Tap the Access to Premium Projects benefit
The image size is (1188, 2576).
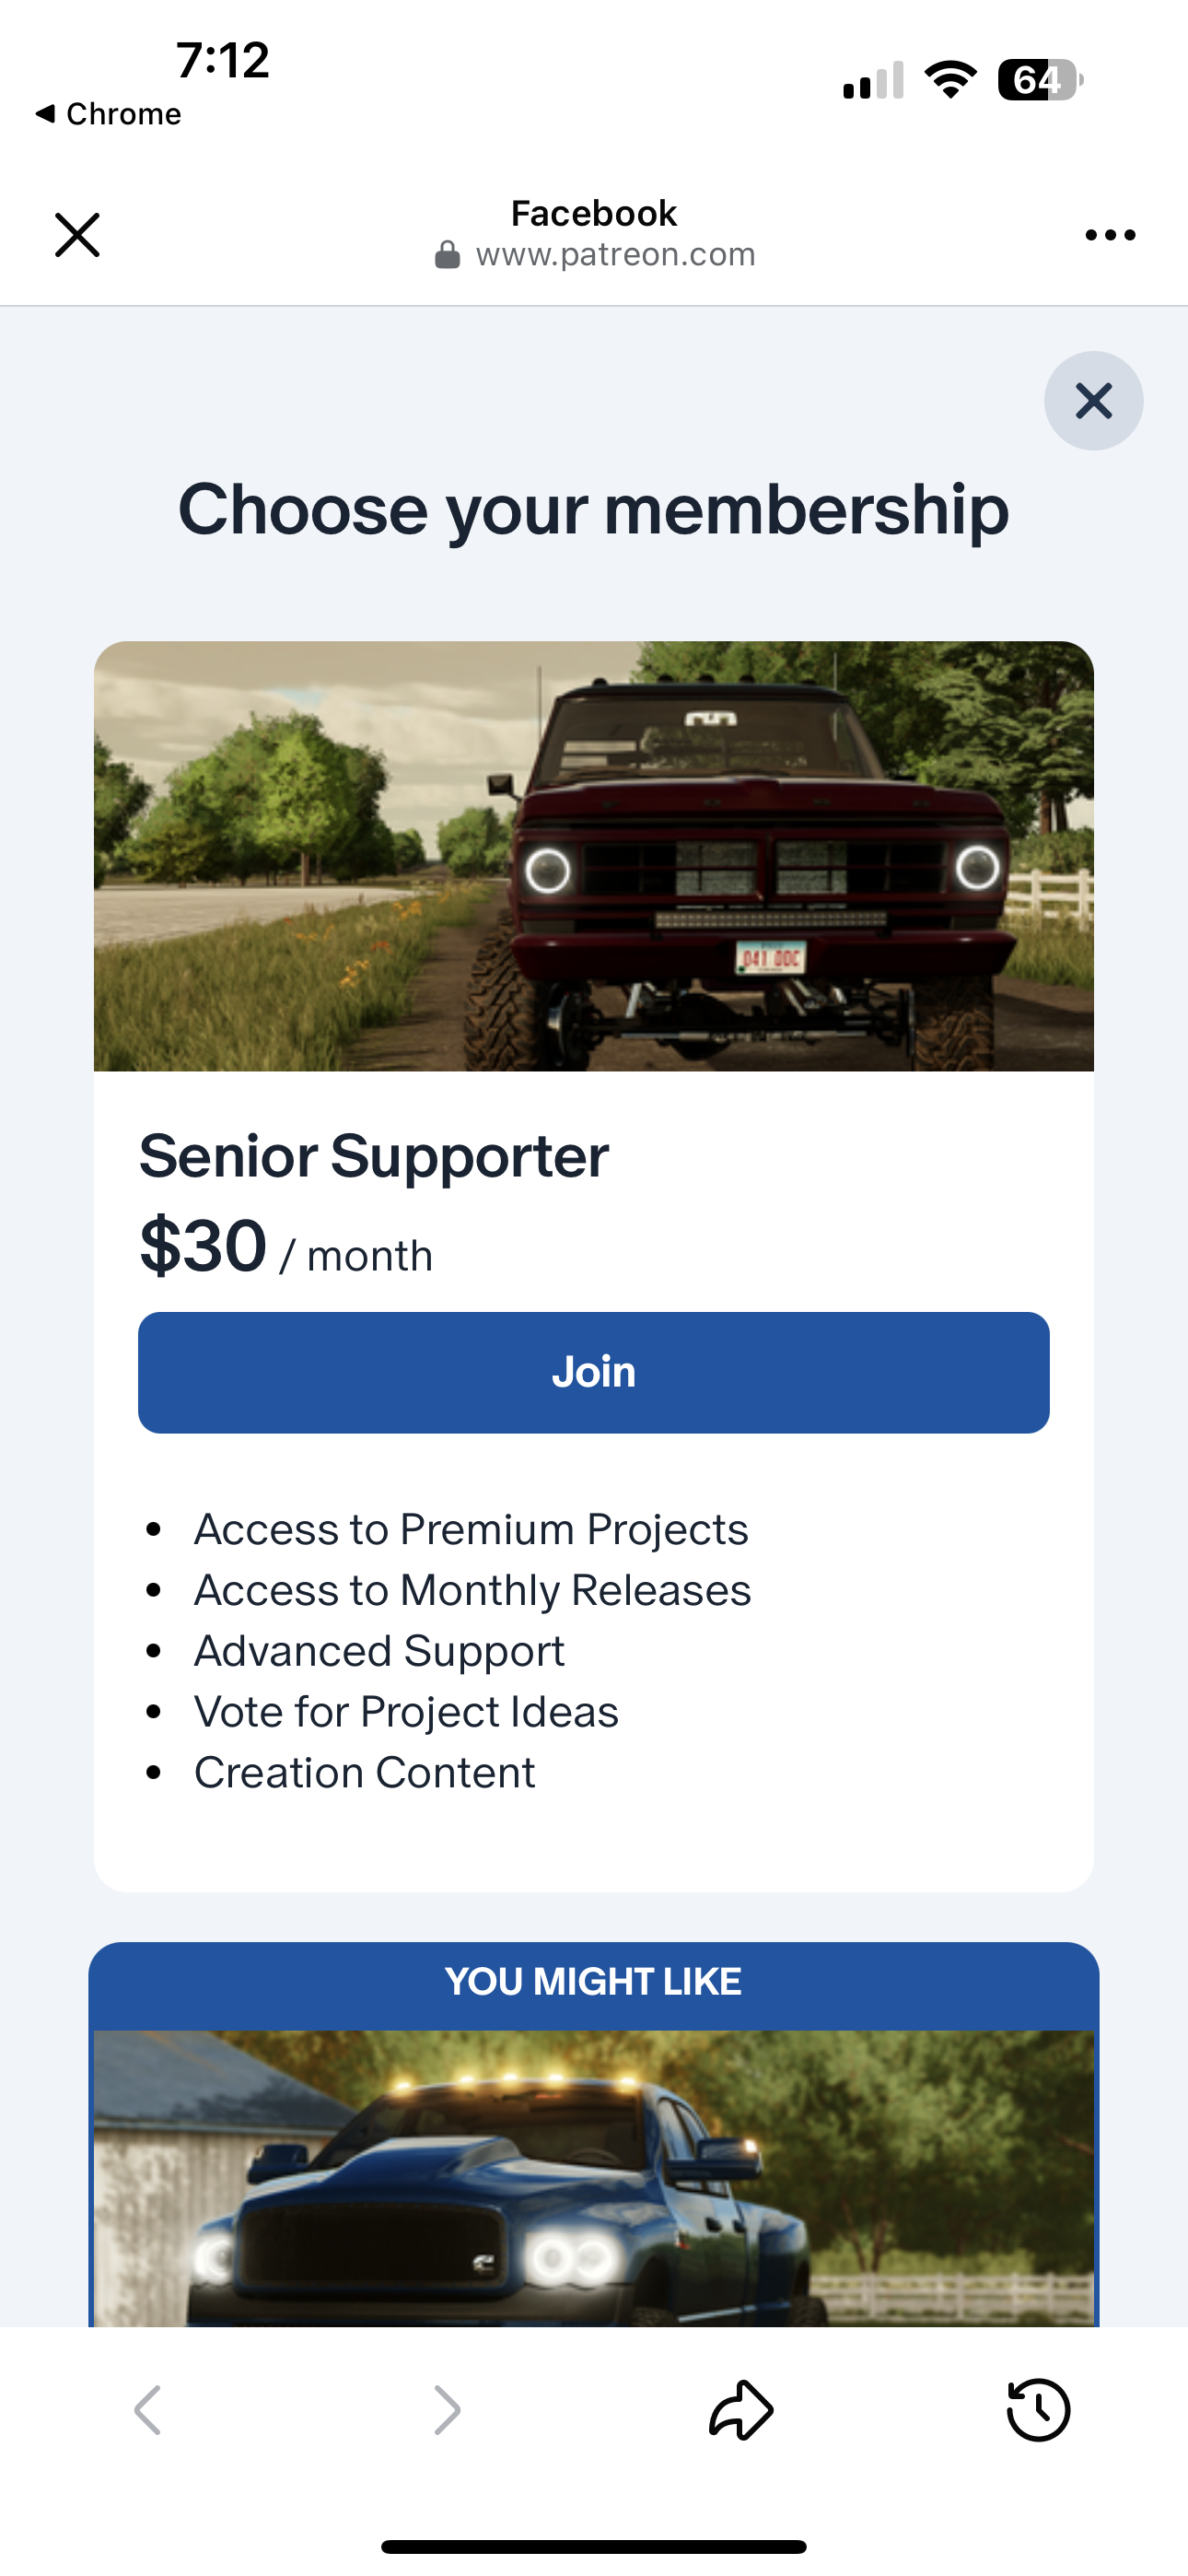(471, 1529)
